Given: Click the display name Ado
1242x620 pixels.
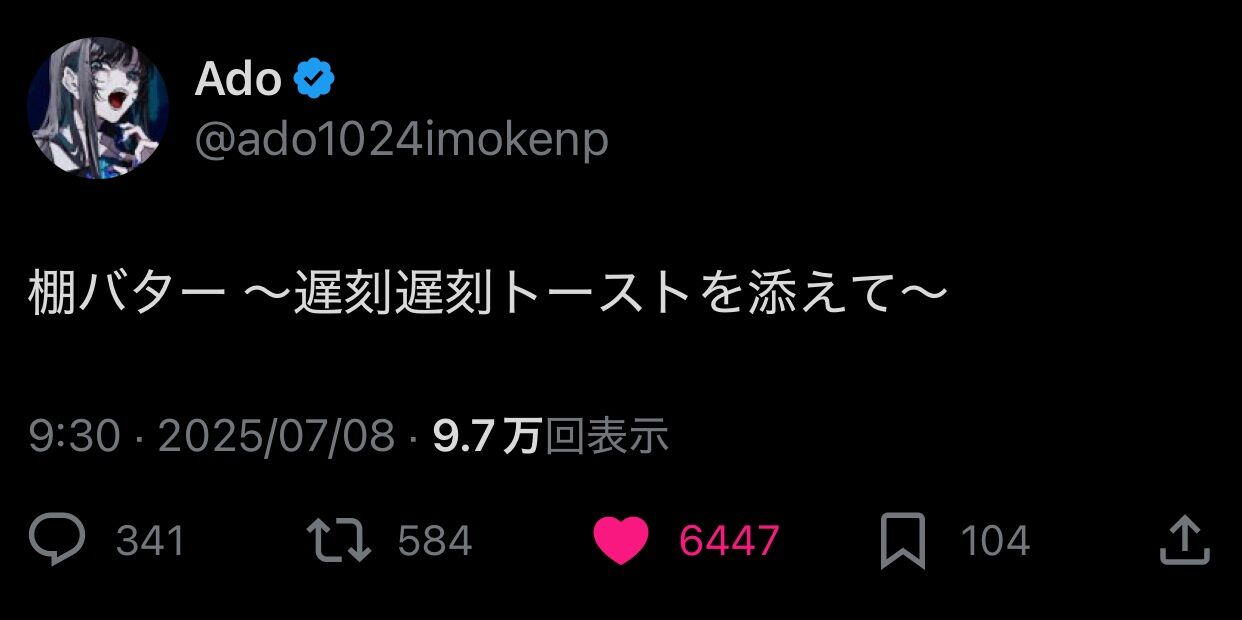Looking at the screenshot, I should pyautogui.click(x=238, y=80).
